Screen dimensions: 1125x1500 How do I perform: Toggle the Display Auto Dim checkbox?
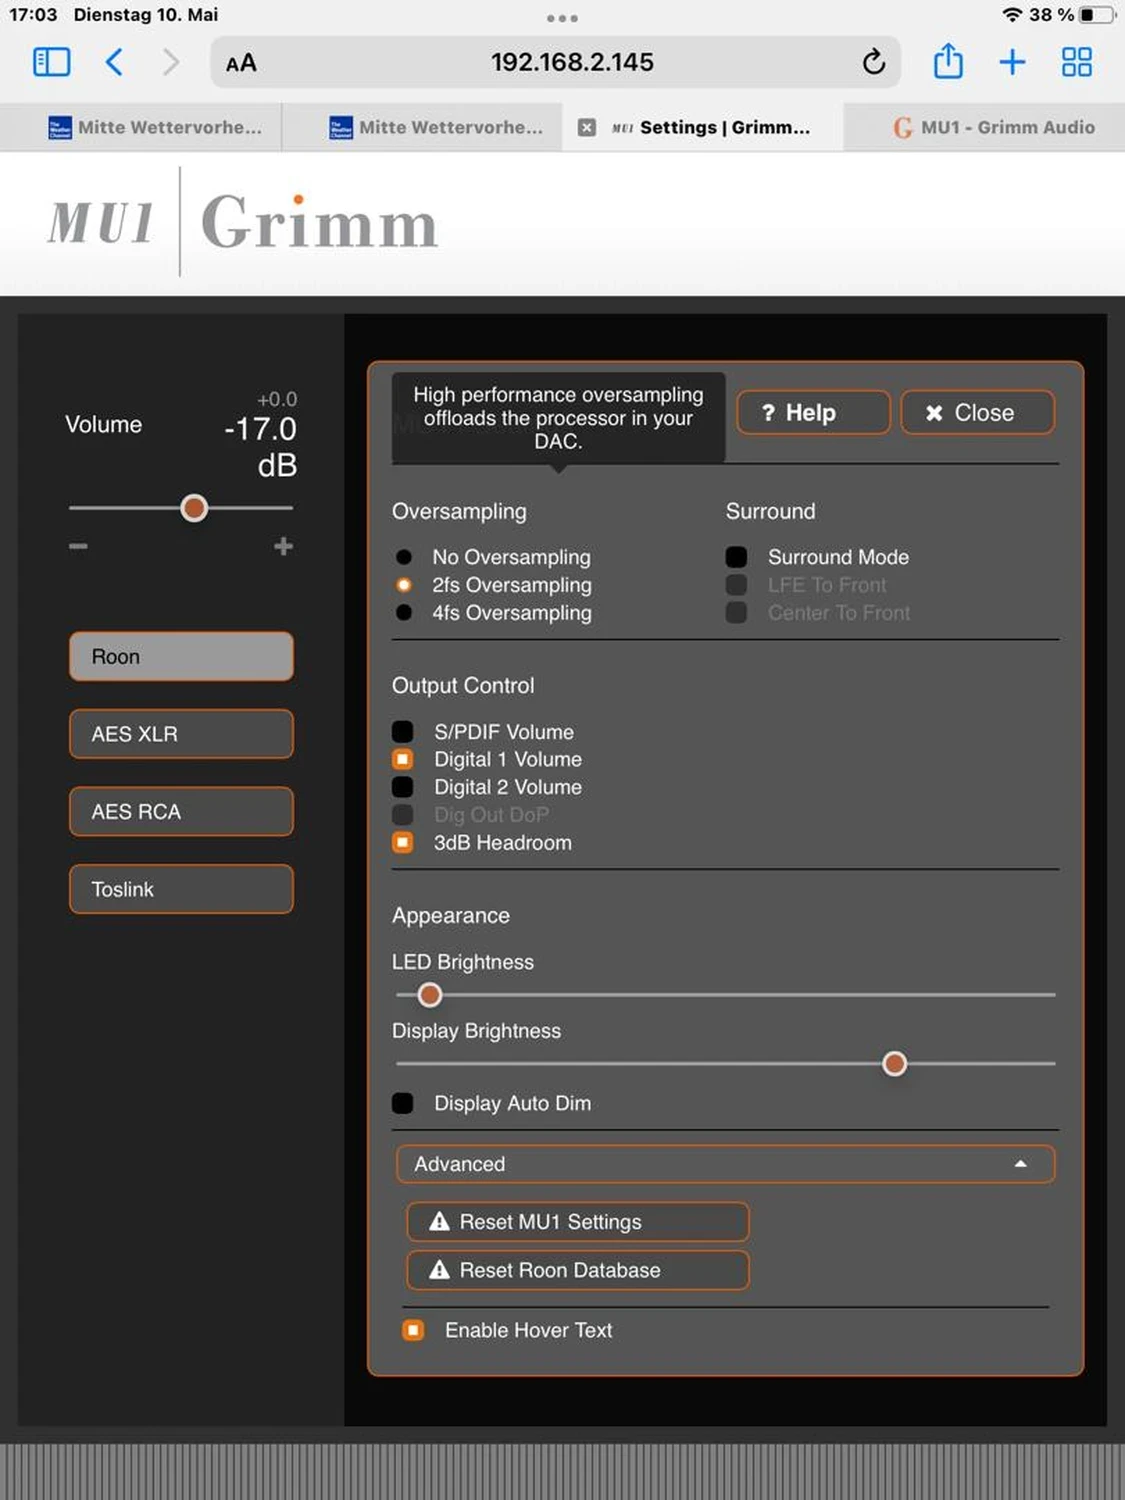(403, 1103)
